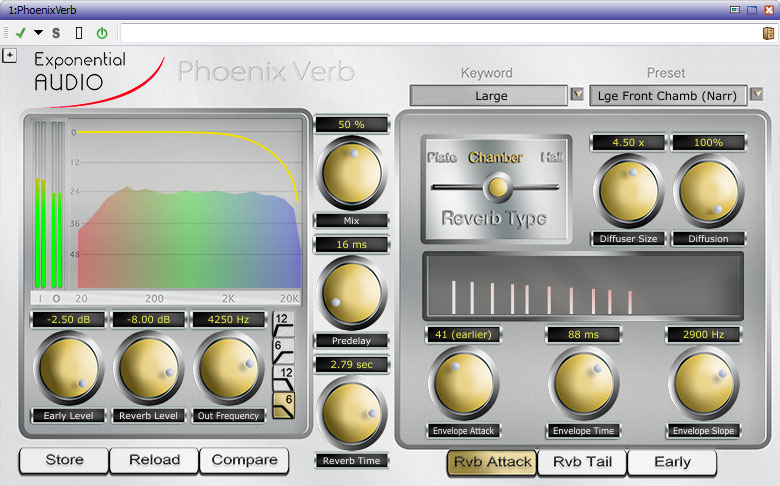The image size is (780, 486).
Task: Click the S solo icon in toolbar
Action: pos(56,33)
